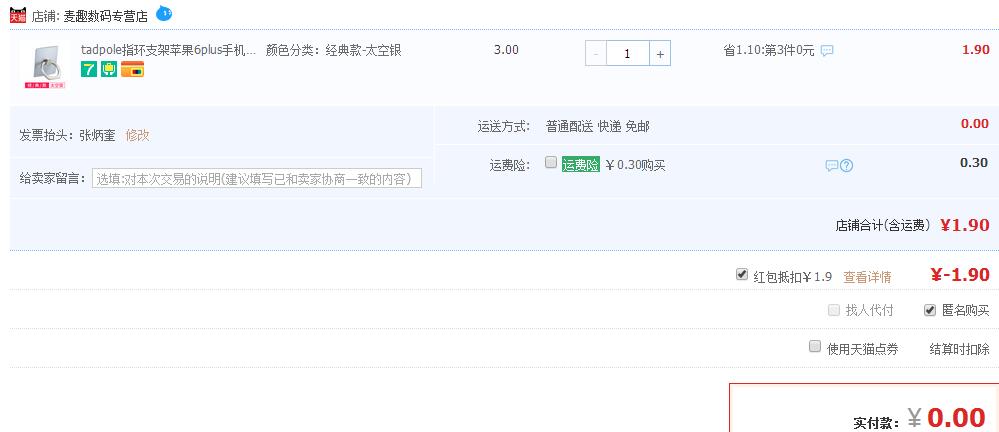Decrease quantity with the minus button
This screenshot has width=999, height=432.
click(596, 54)
